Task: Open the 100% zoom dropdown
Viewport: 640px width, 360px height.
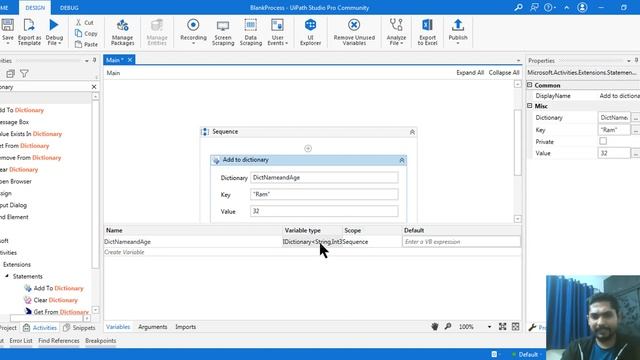Action: tap(489, 327)
